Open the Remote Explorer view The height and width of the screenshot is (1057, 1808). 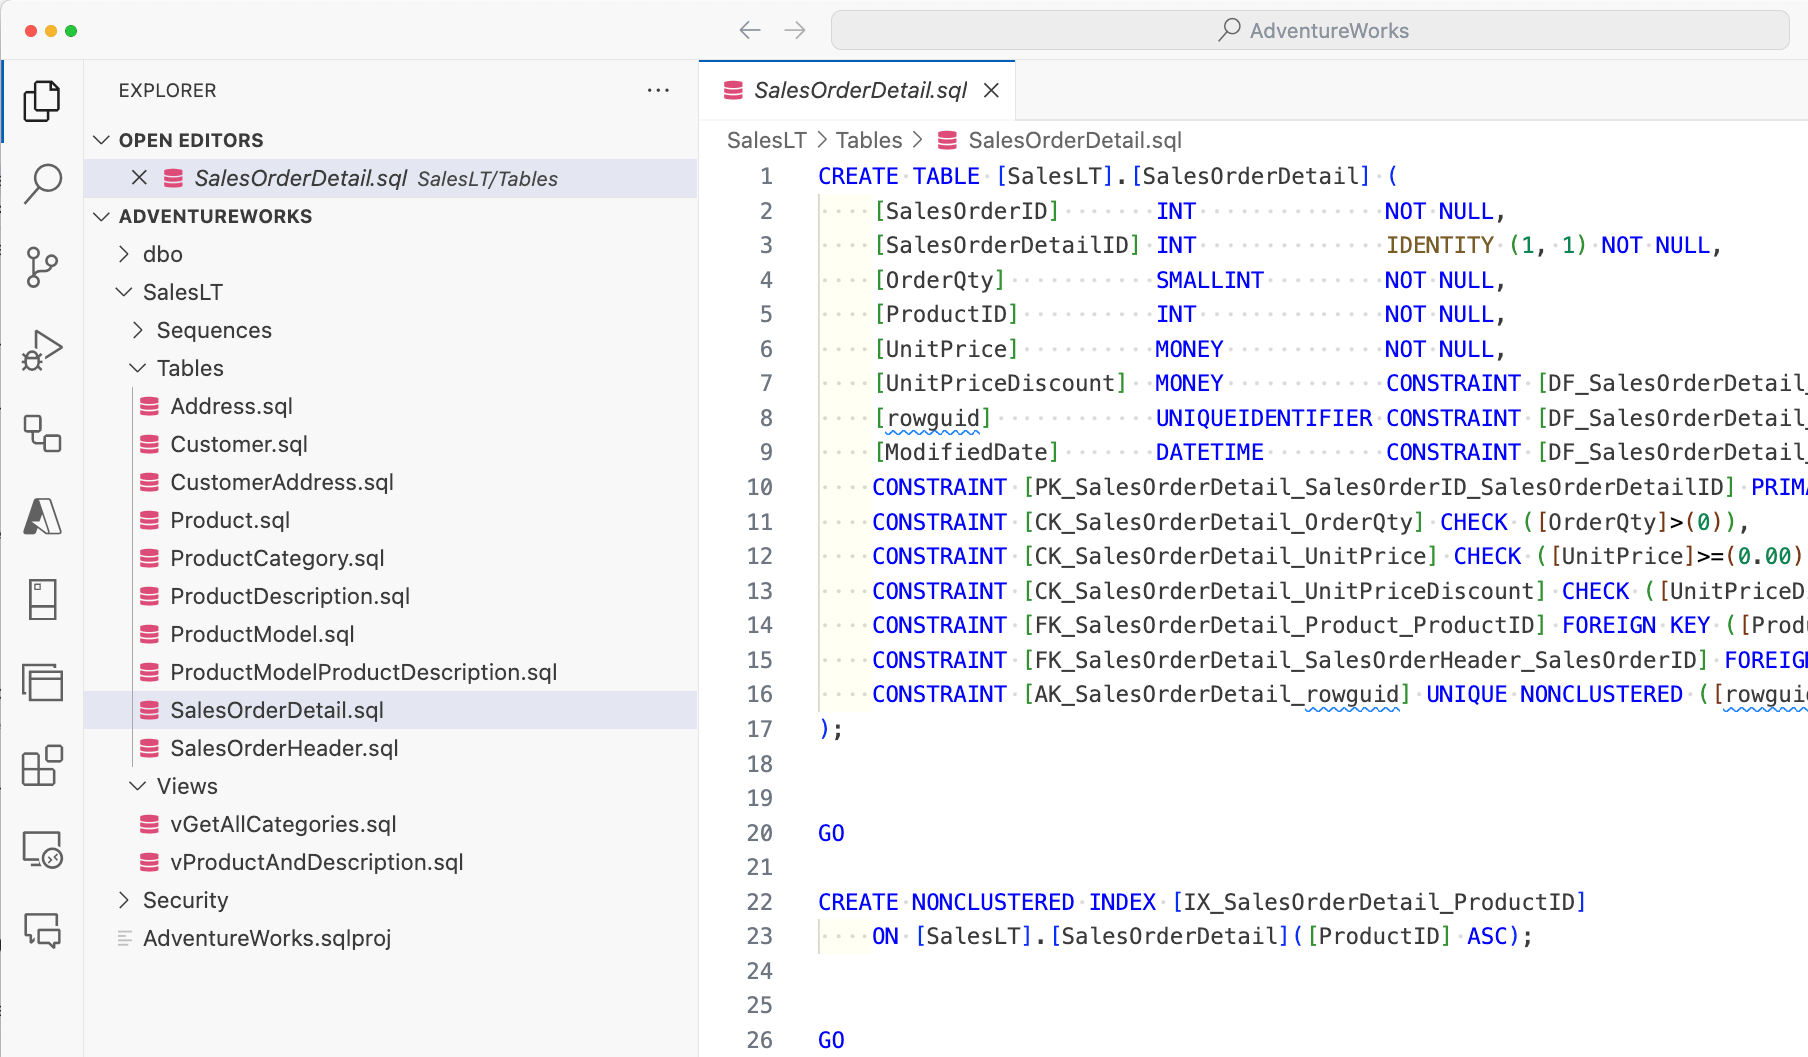40,849
